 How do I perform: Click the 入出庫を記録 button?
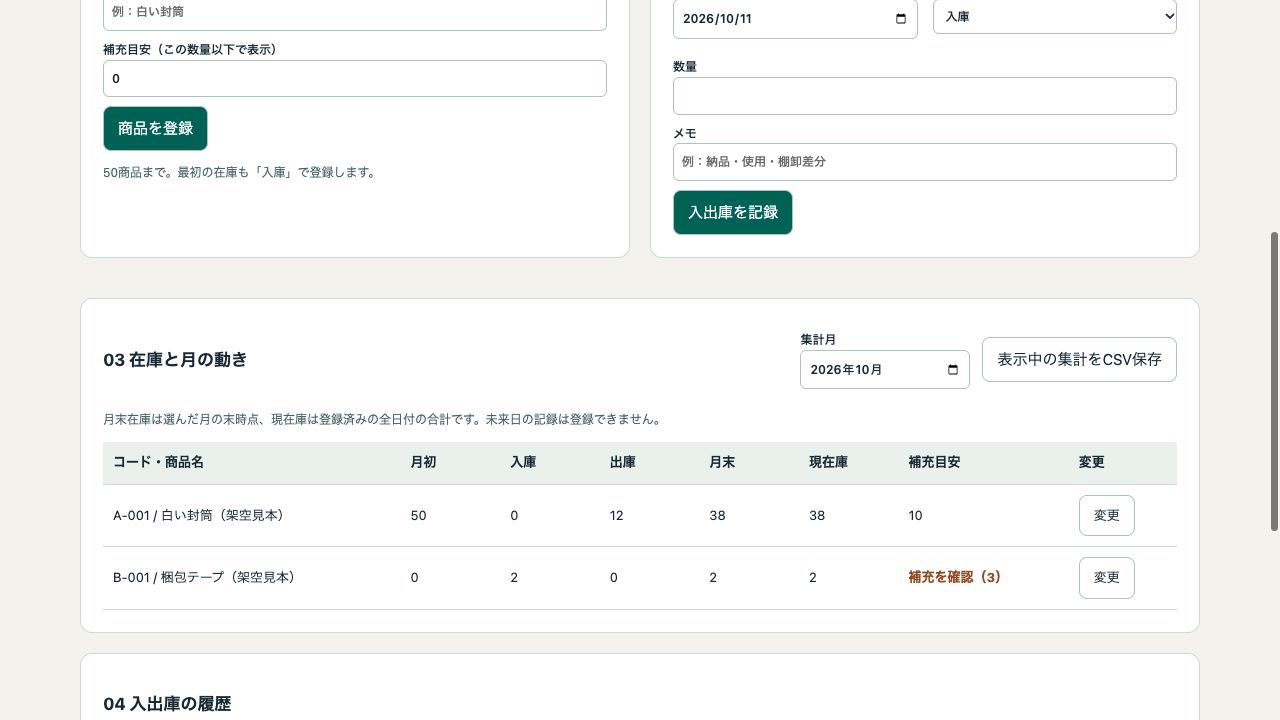(x=733, y=212)
